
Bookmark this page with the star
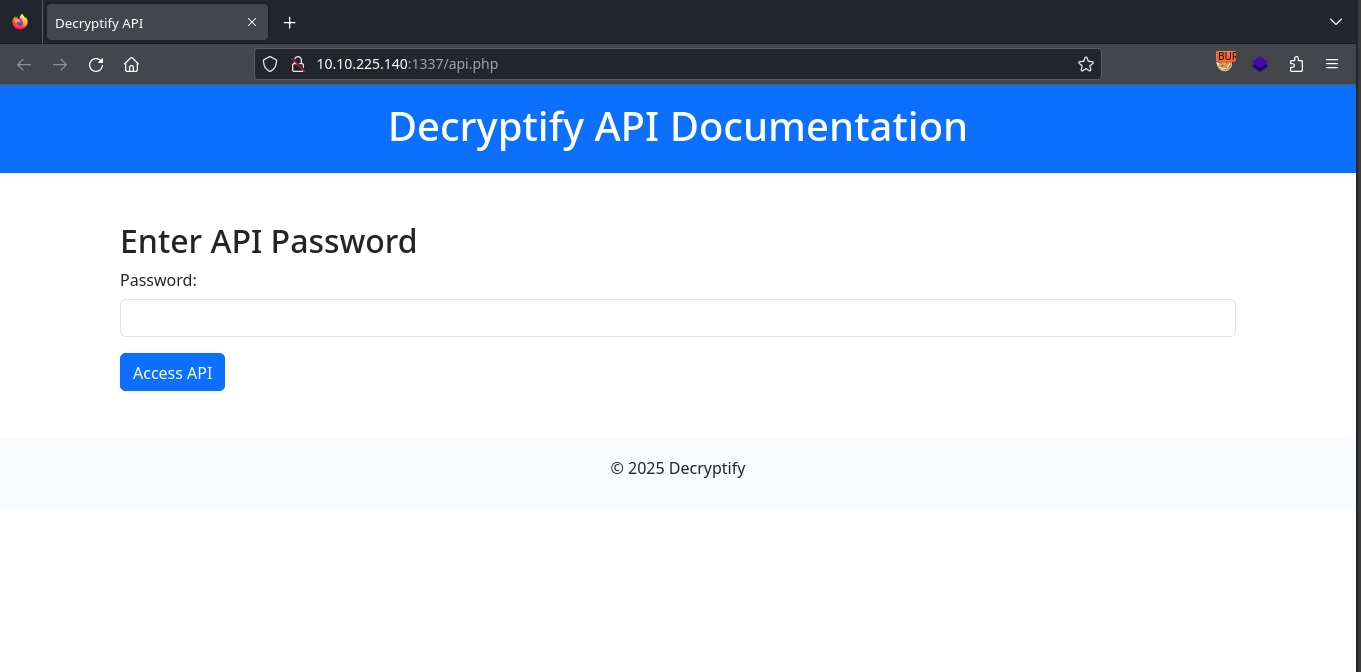(x=1085, y=64)
